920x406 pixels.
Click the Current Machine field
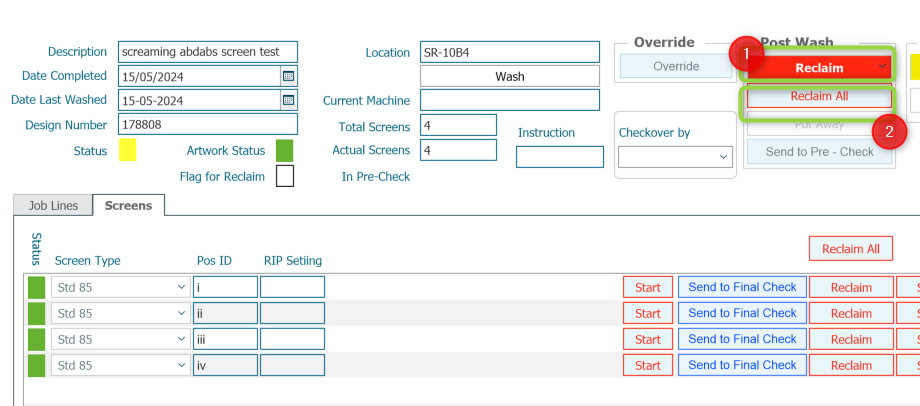[x=510, y=100]
